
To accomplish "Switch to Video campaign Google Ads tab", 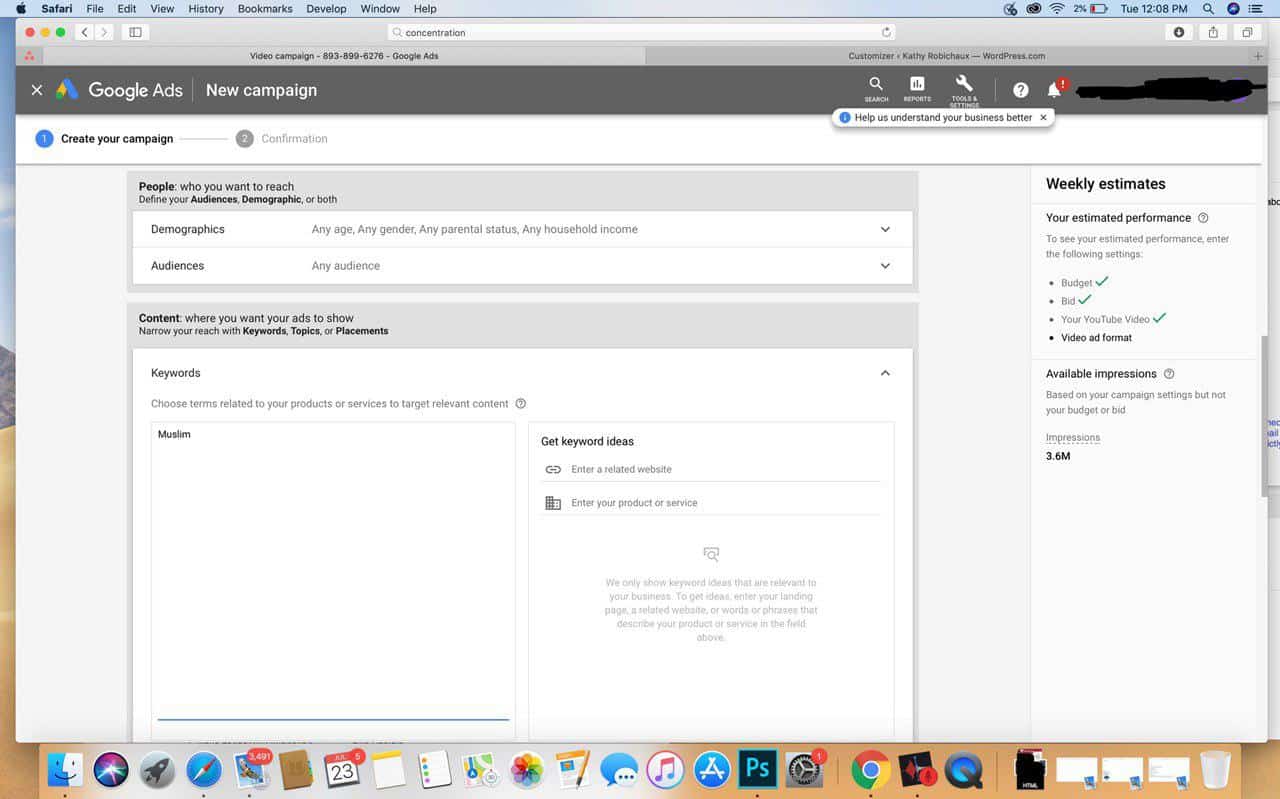I will [343, 56].
